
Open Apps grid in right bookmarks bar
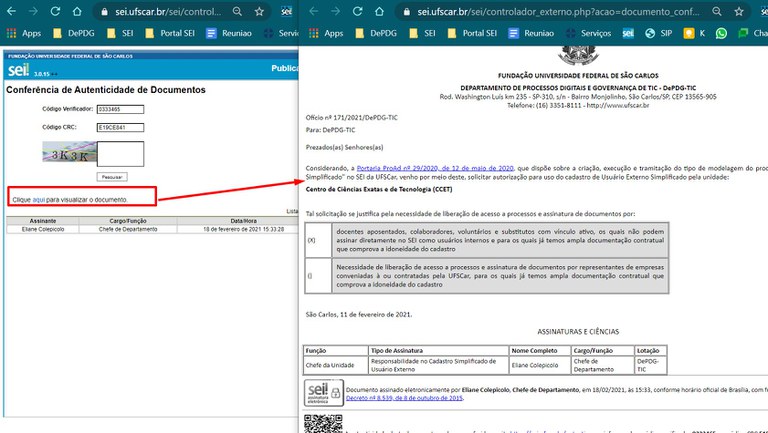pos(326,33)
